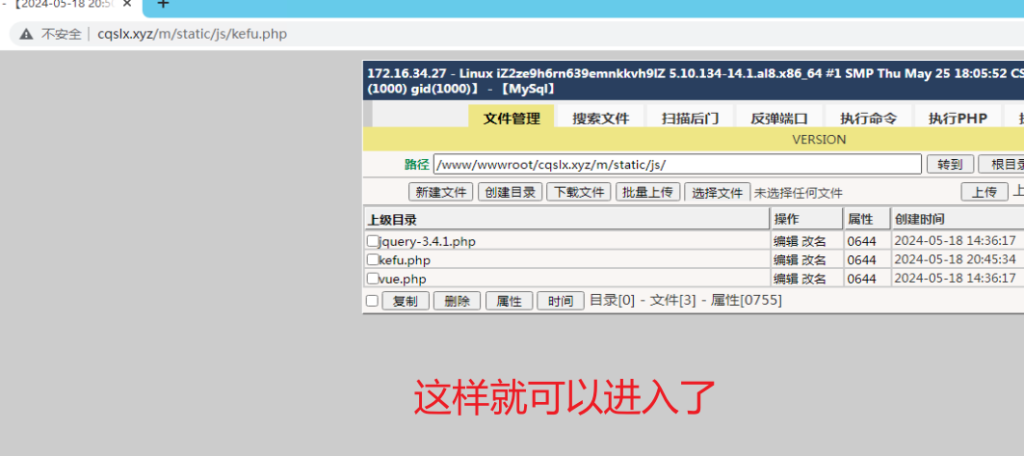Toggle the select-all checkbox beside 复制
The height and width of the screenshot is (456, 1024).
373,301
